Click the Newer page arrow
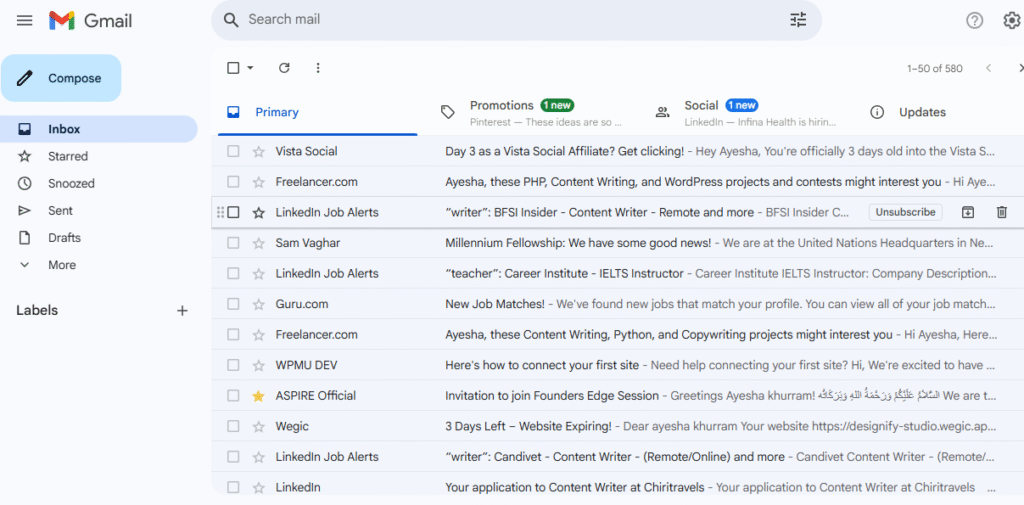Image resolution: width=1024 pixels, height=505 pixels. click(989, 68)
